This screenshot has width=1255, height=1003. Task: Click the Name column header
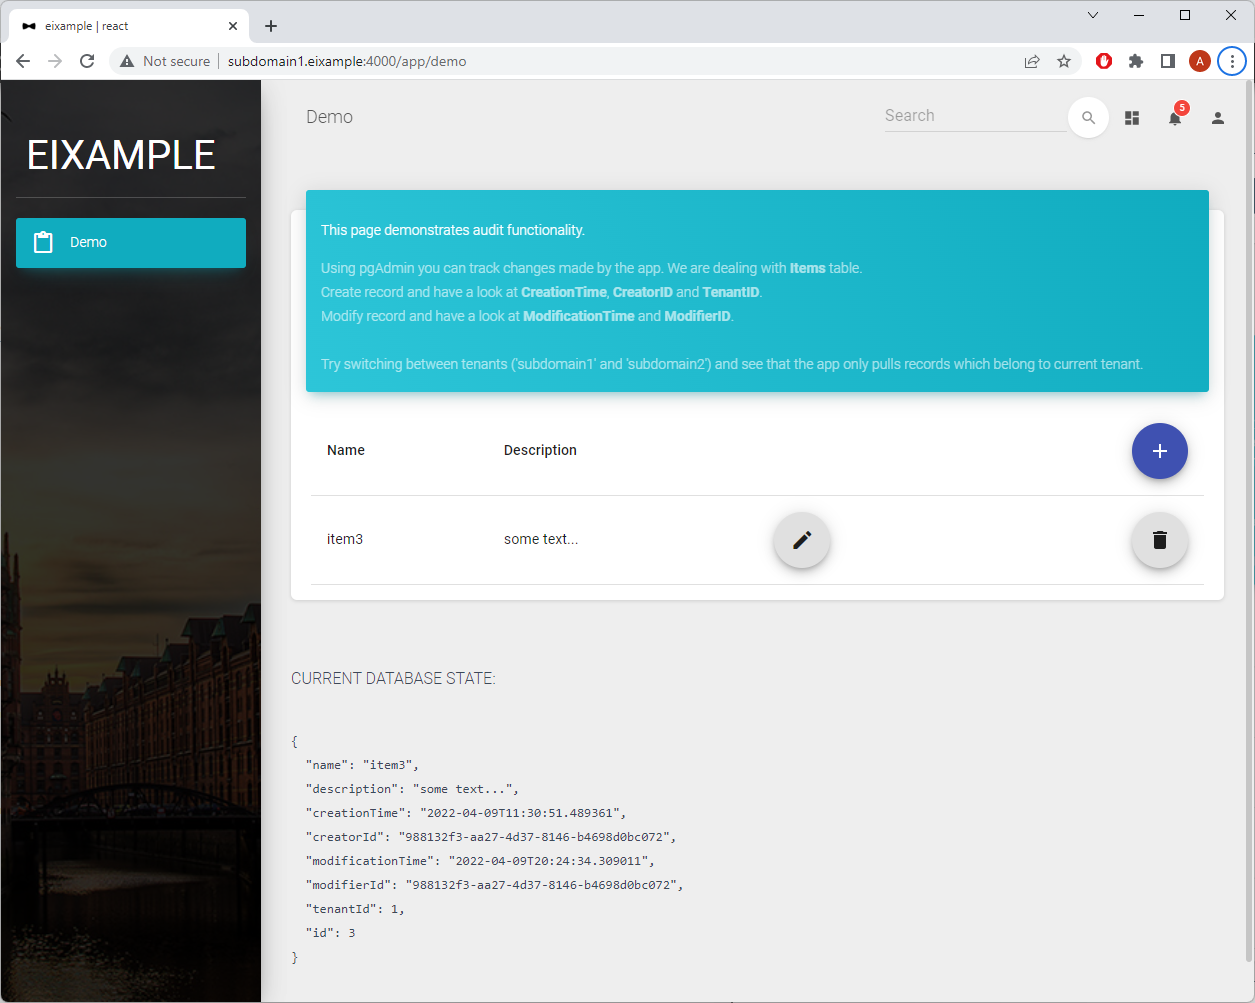click(346, 450)
